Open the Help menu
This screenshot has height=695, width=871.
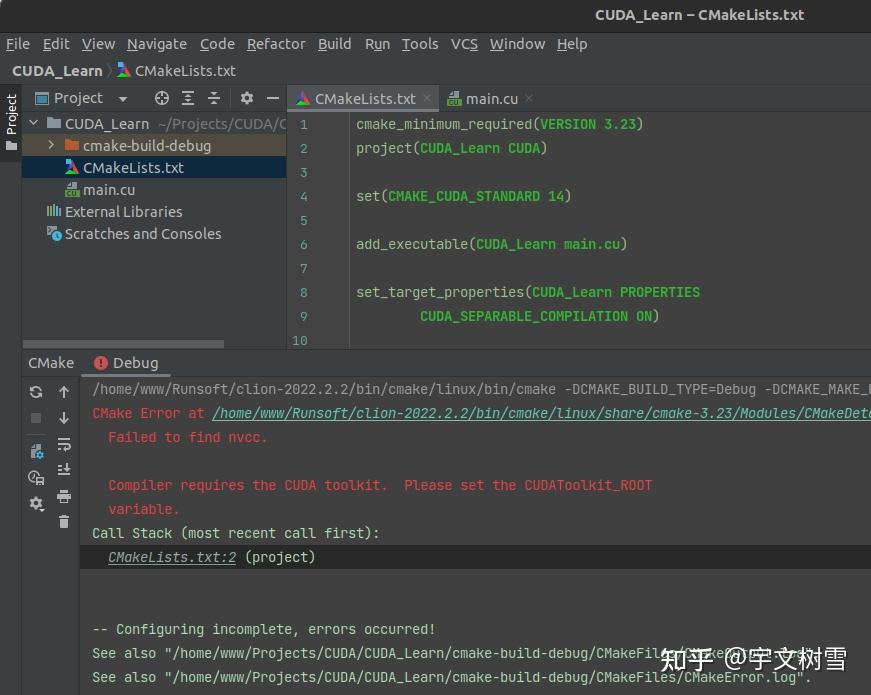[x=572, y=44]
